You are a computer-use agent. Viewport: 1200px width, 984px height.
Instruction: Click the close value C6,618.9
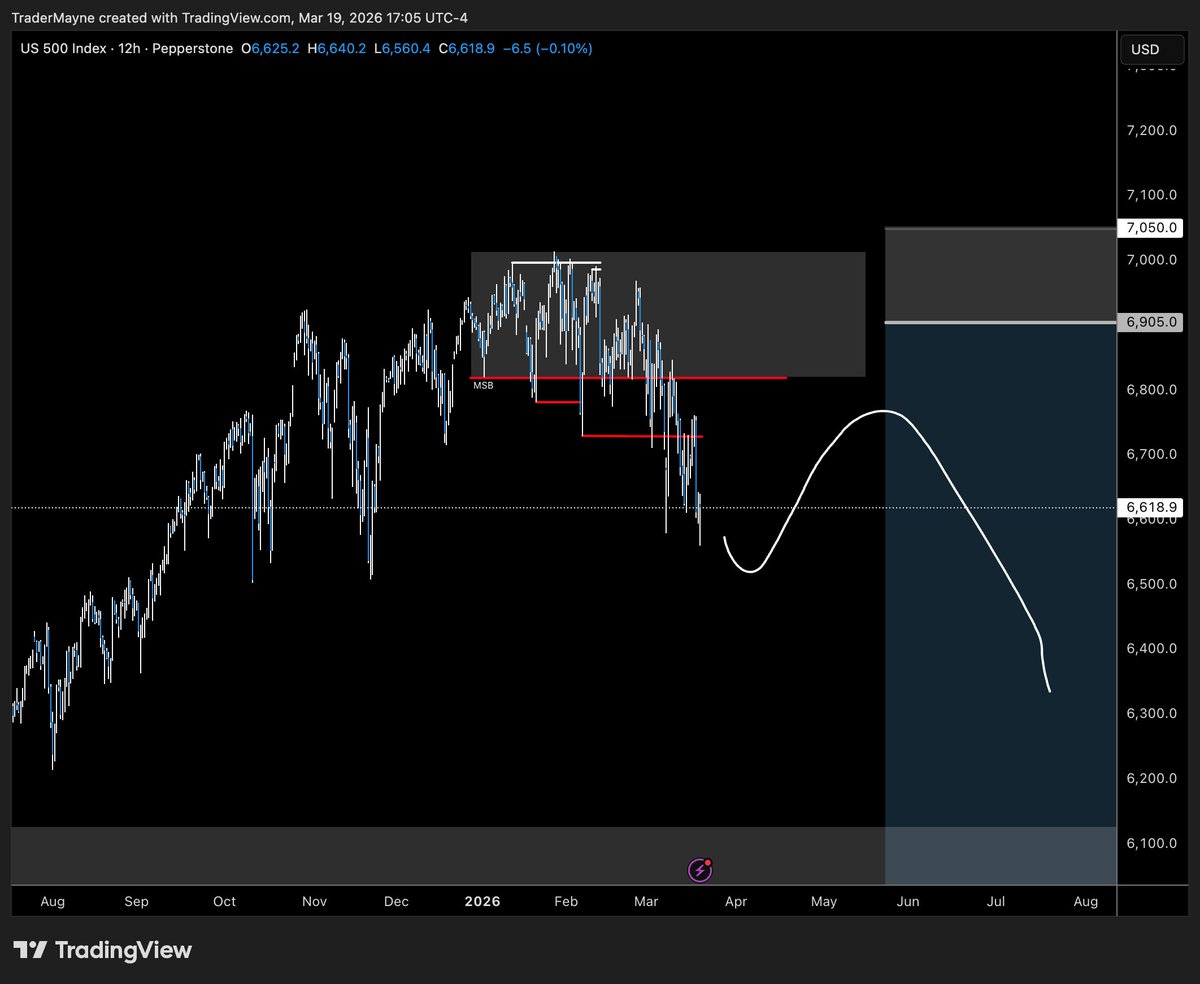point(469,48)
